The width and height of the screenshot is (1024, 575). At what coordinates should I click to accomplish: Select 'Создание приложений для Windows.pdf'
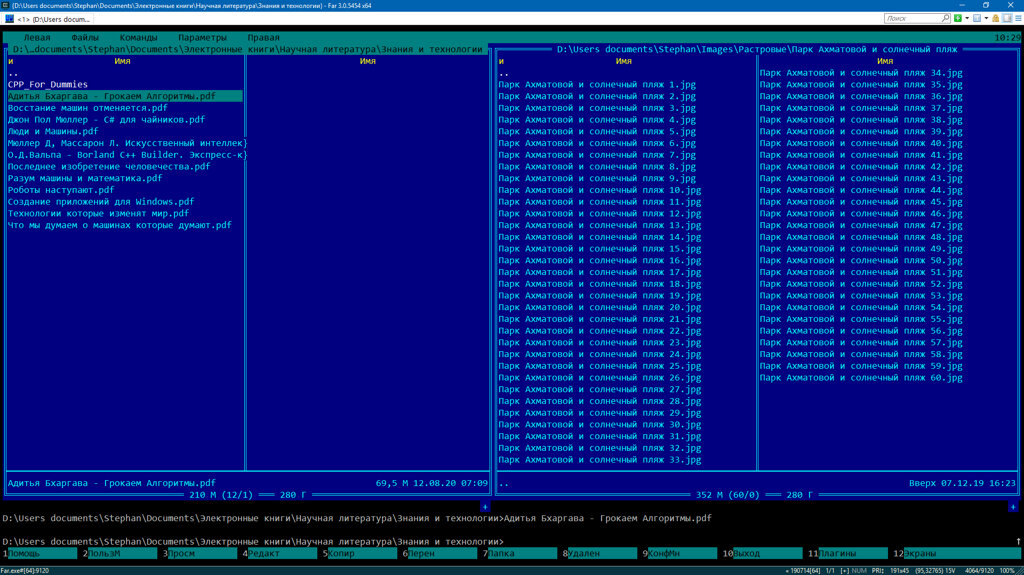pos(101,202)
